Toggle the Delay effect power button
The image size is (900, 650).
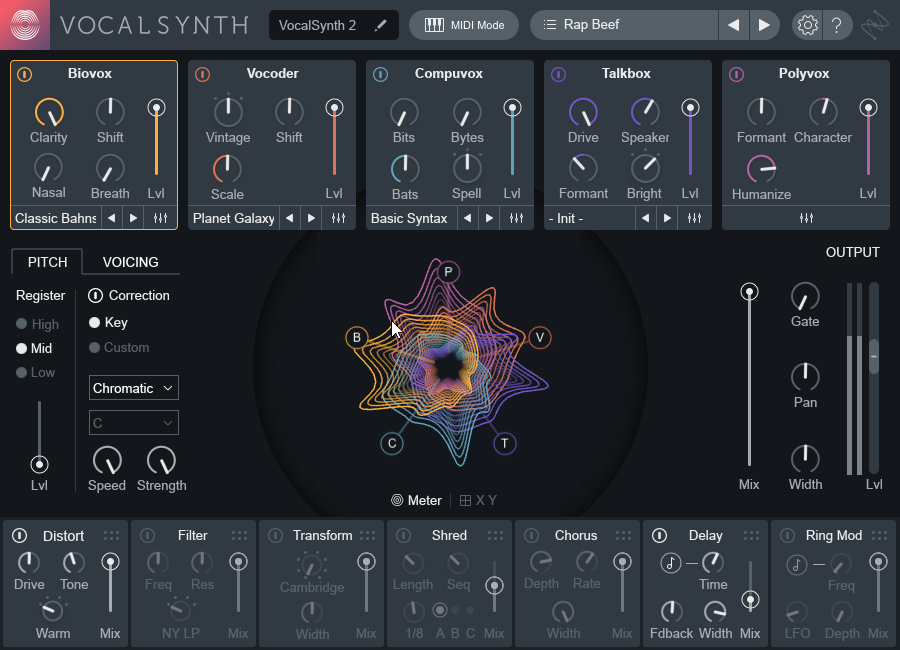660,535
